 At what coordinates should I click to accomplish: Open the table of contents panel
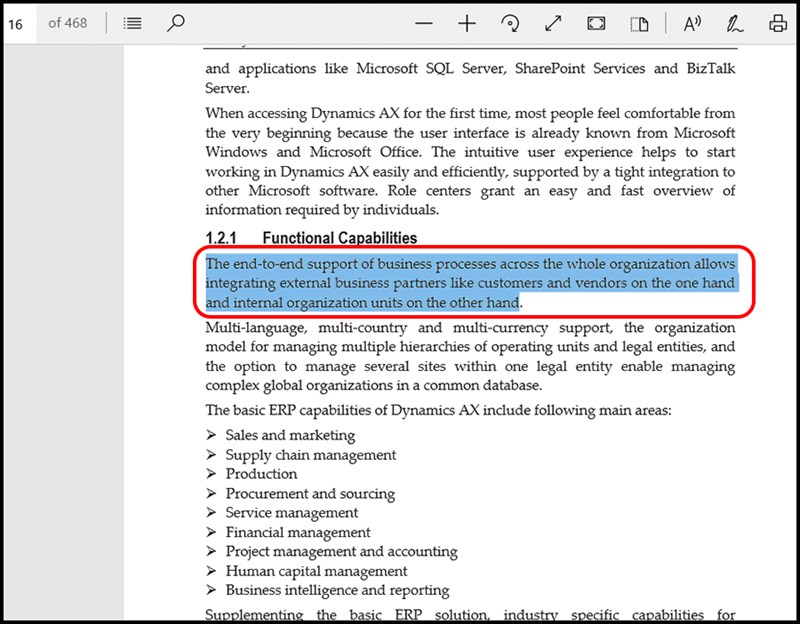click(132, 23)
